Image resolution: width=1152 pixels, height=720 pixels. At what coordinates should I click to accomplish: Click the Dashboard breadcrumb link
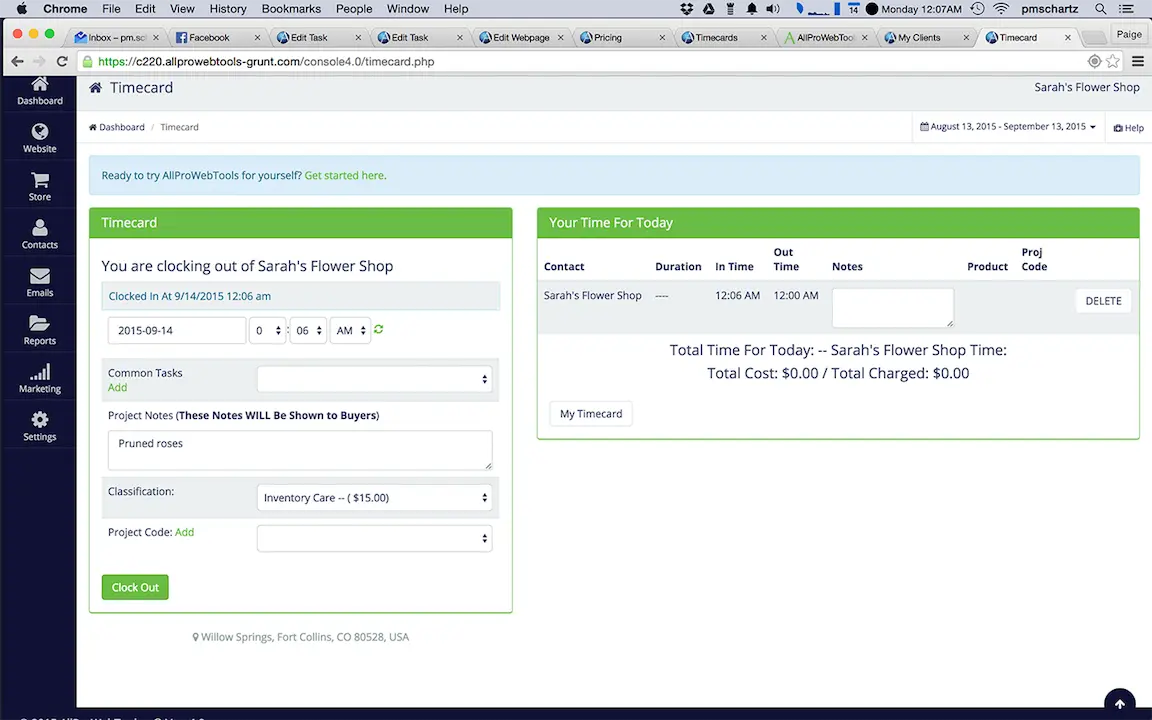click(x=117, y=127)
